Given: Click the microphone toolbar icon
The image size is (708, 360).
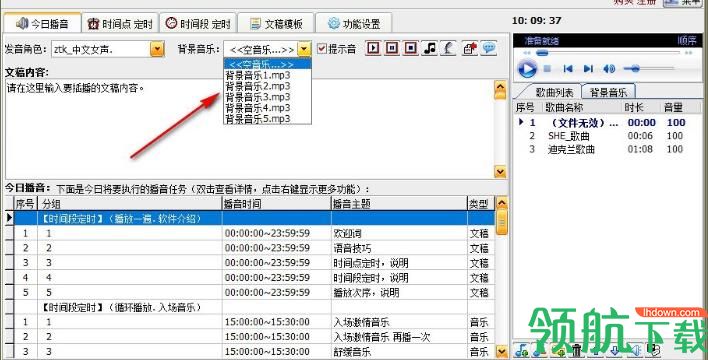Looking at the screenshot, I should (x=448, y=48).
